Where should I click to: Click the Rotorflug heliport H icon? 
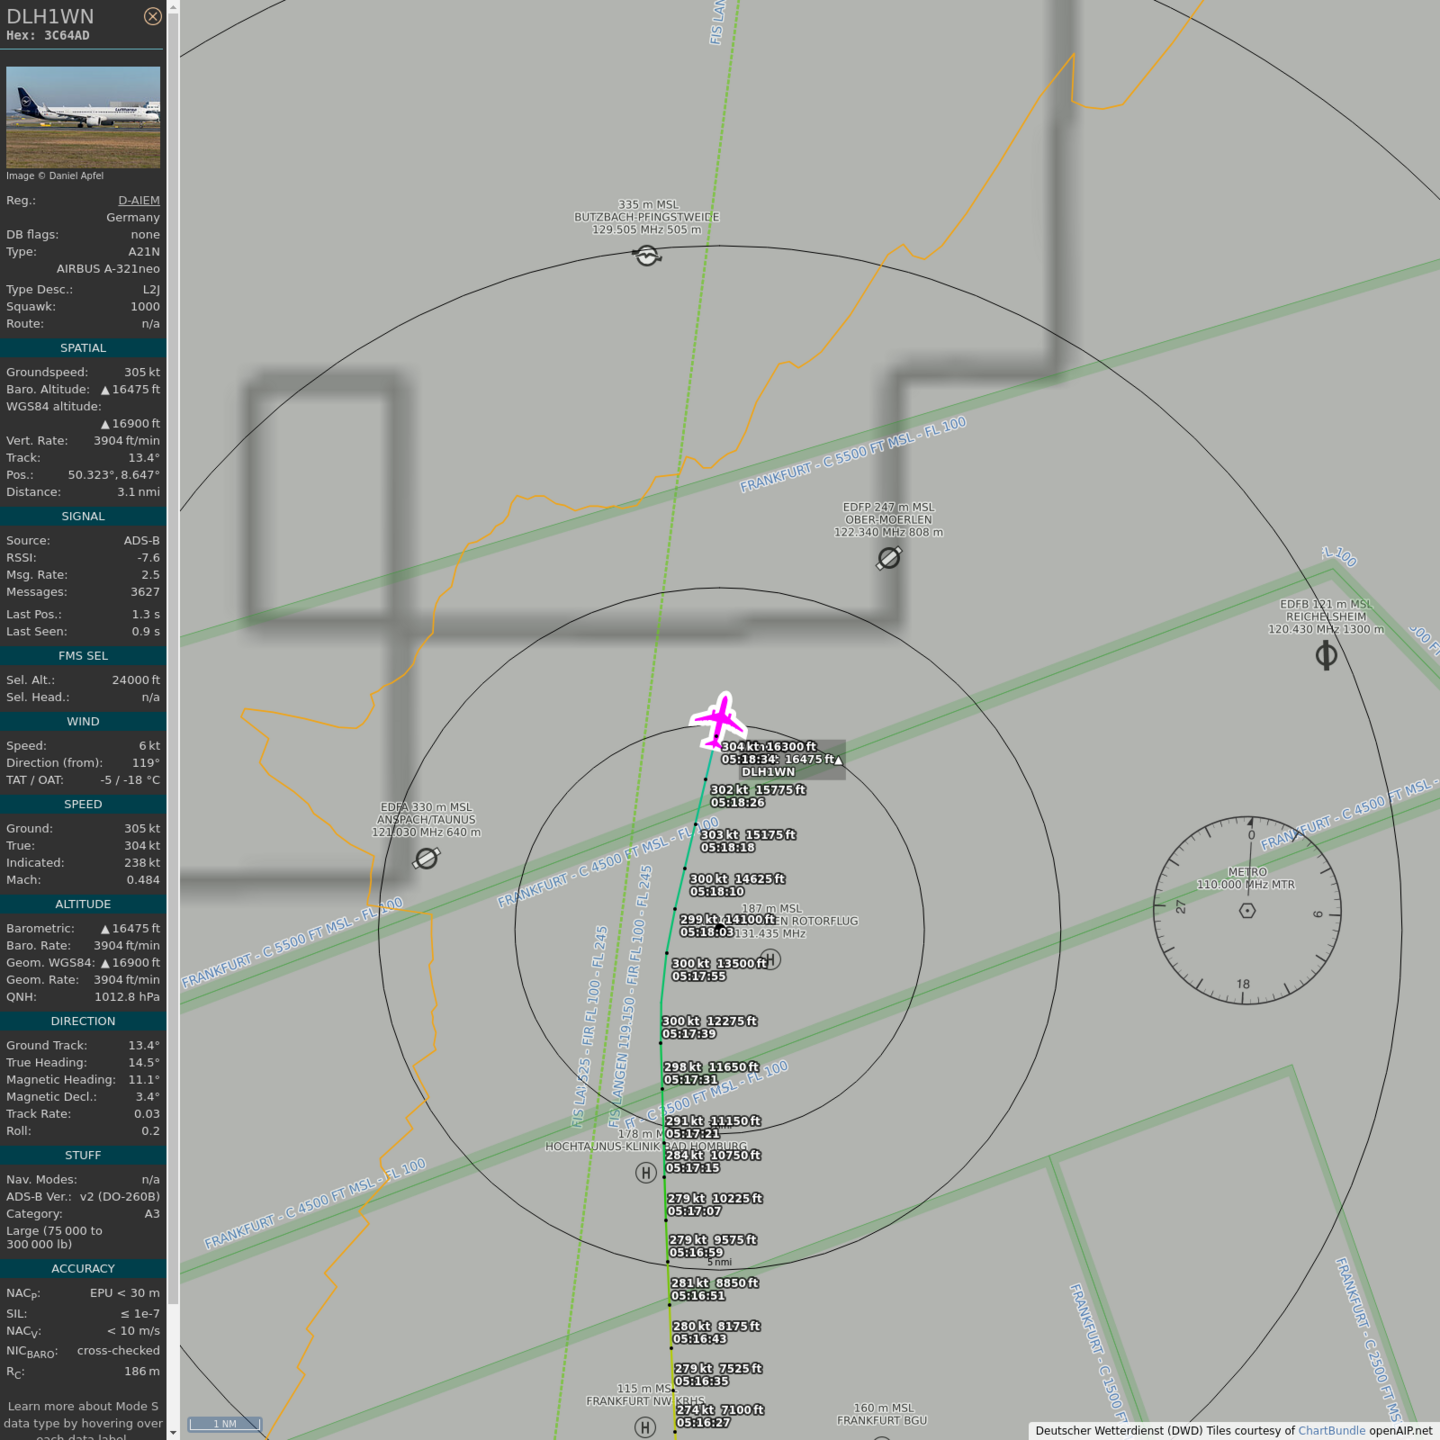[x=770, y=959]
